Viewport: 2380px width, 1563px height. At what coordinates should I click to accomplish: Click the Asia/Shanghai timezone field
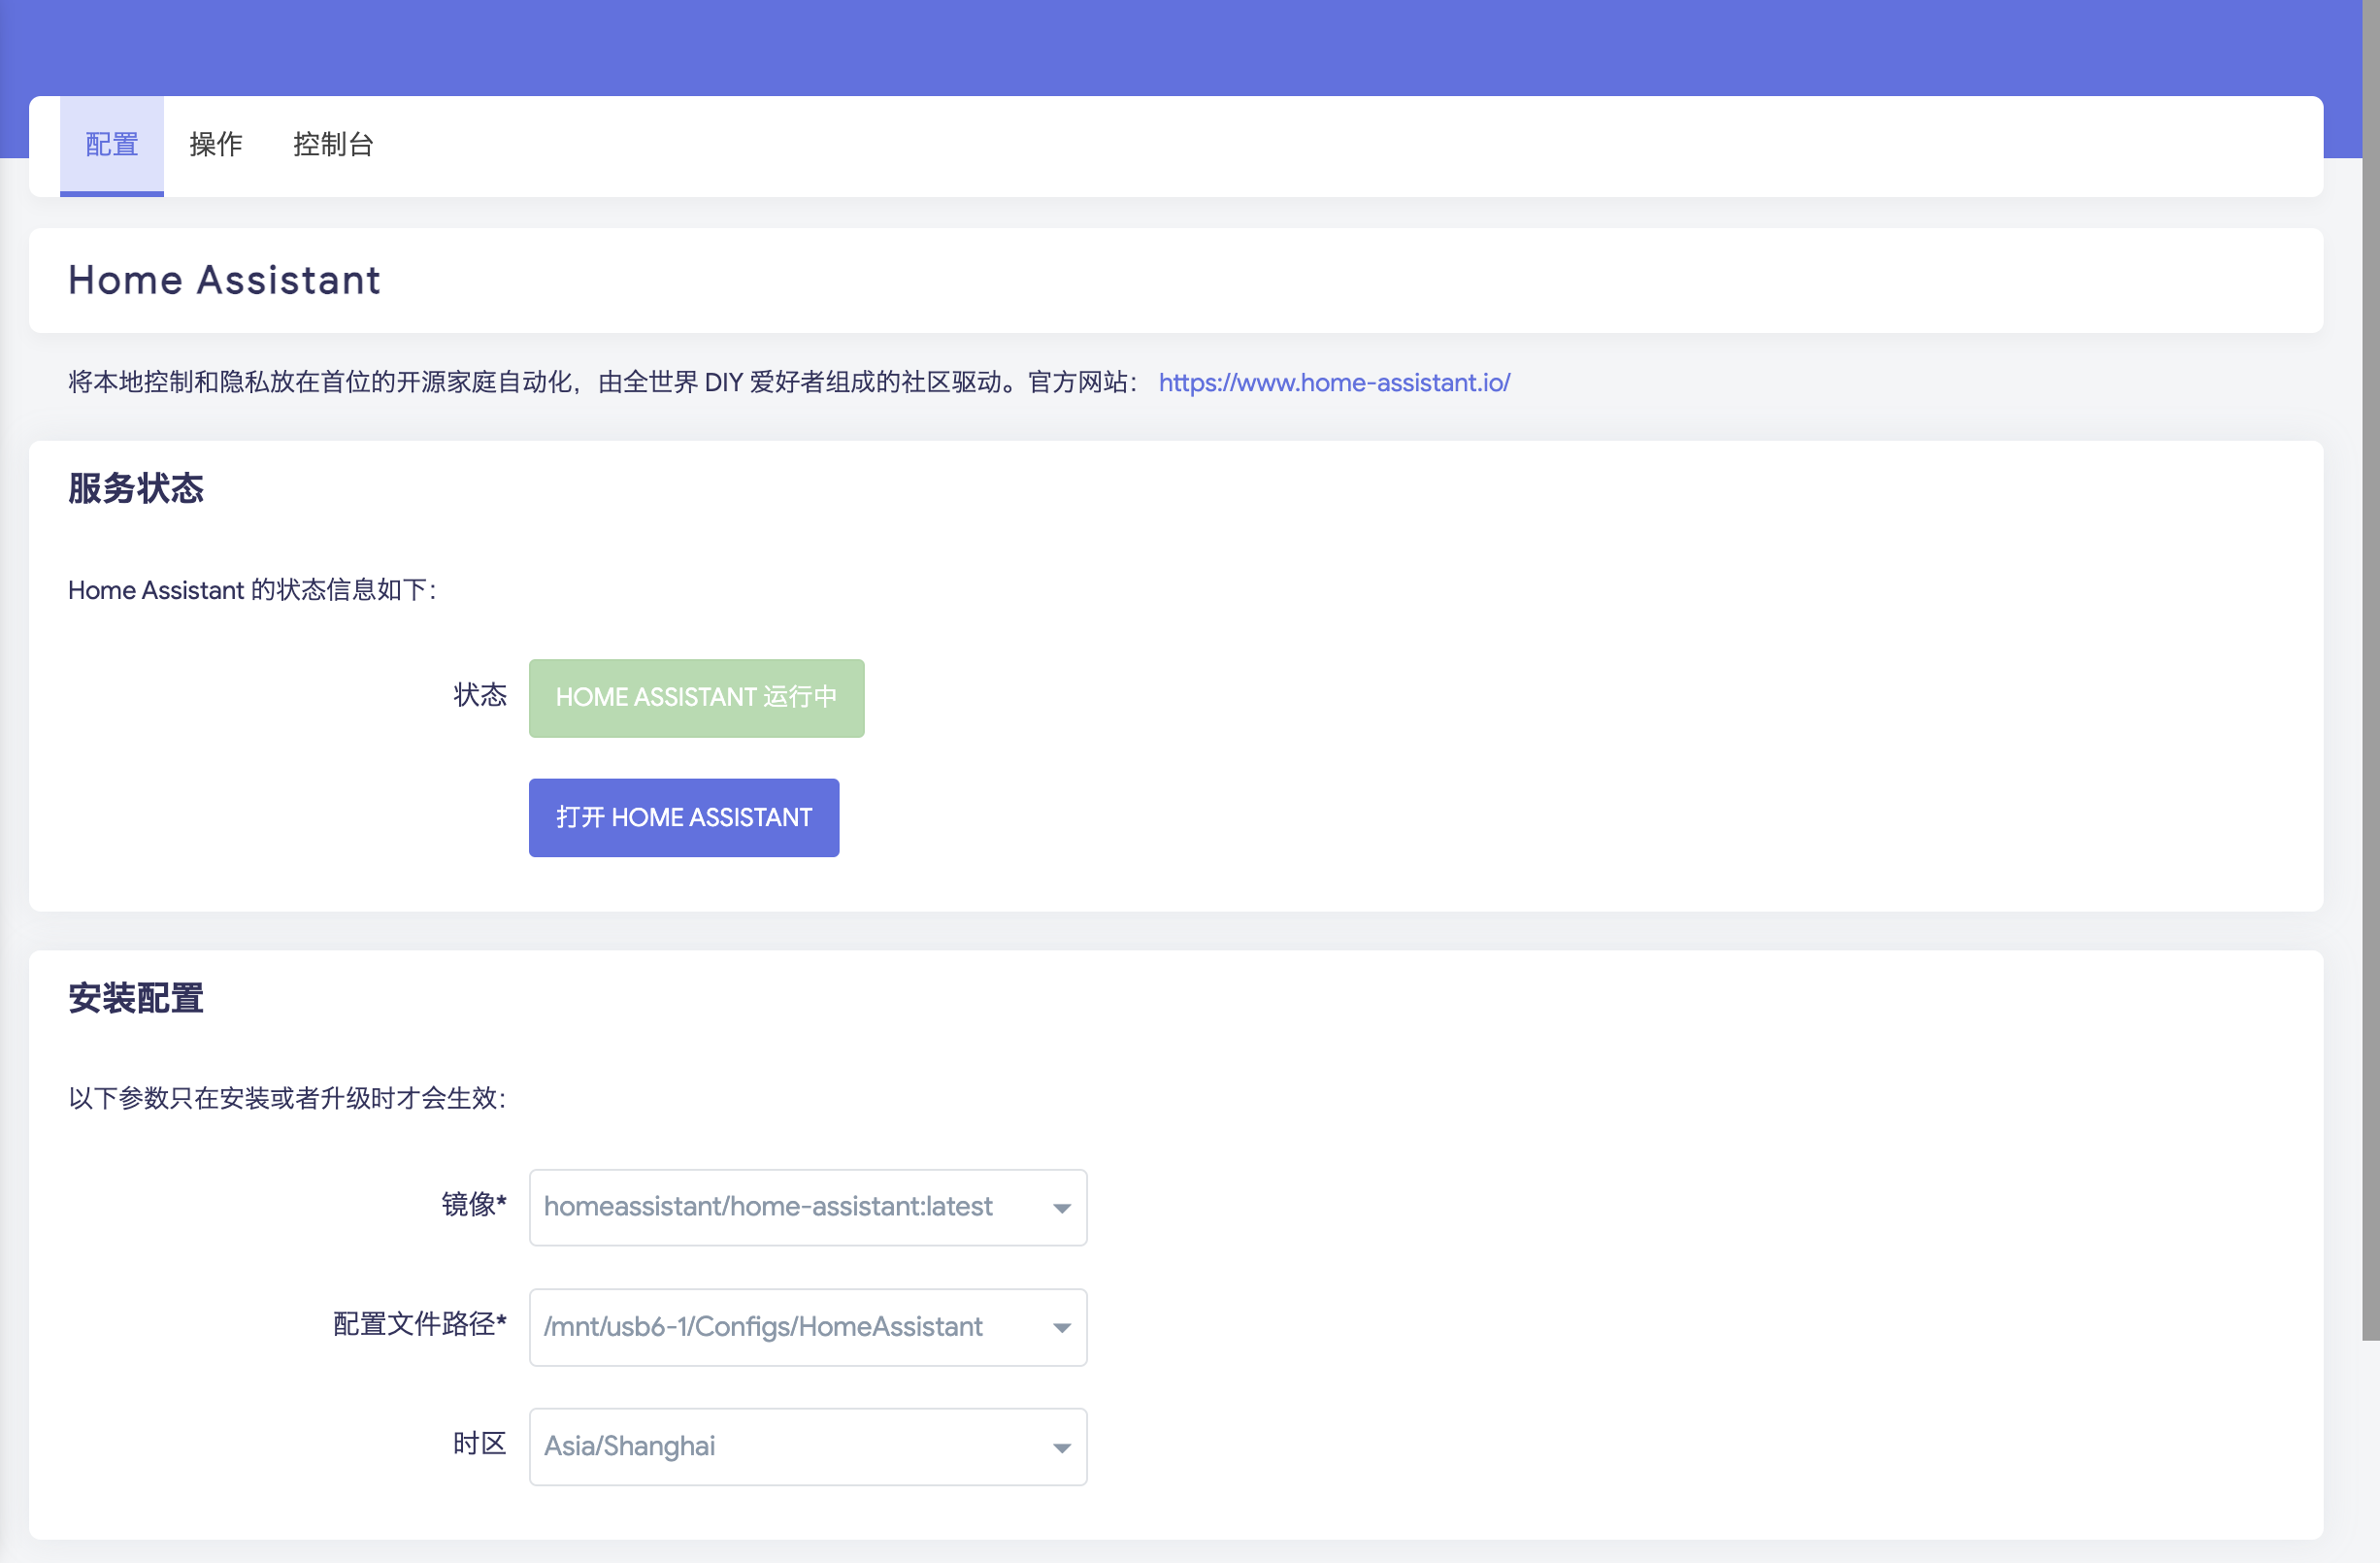click(808, 1448)
